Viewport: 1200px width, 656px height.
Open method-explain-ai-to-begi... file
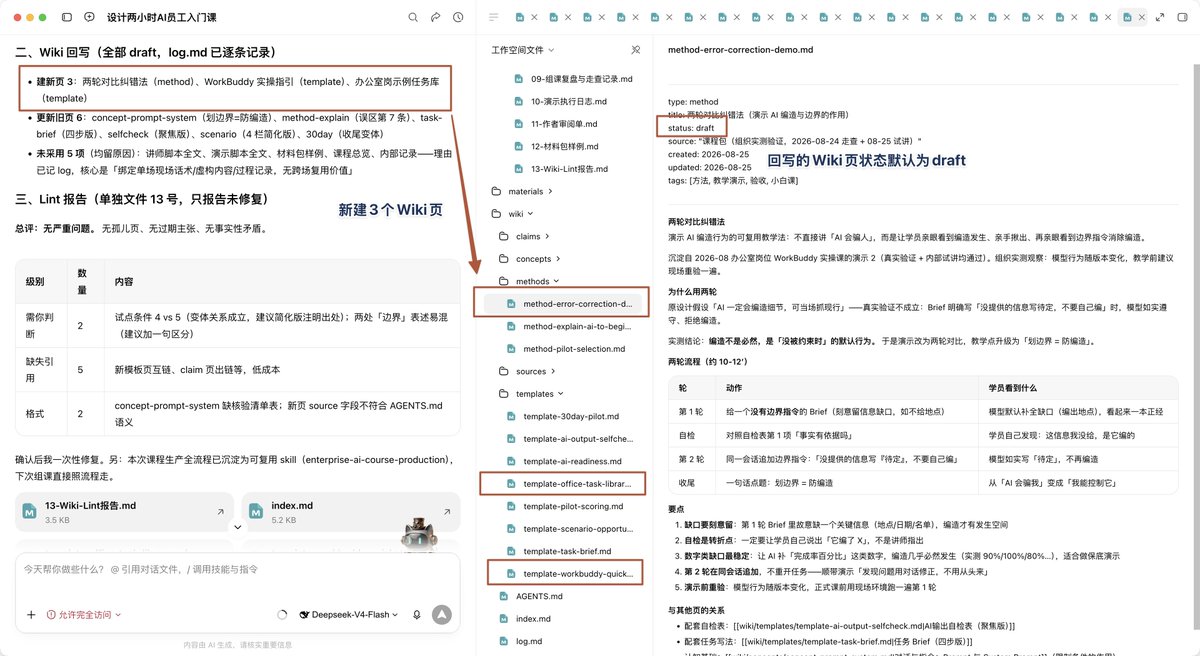[x=570, y=326]
